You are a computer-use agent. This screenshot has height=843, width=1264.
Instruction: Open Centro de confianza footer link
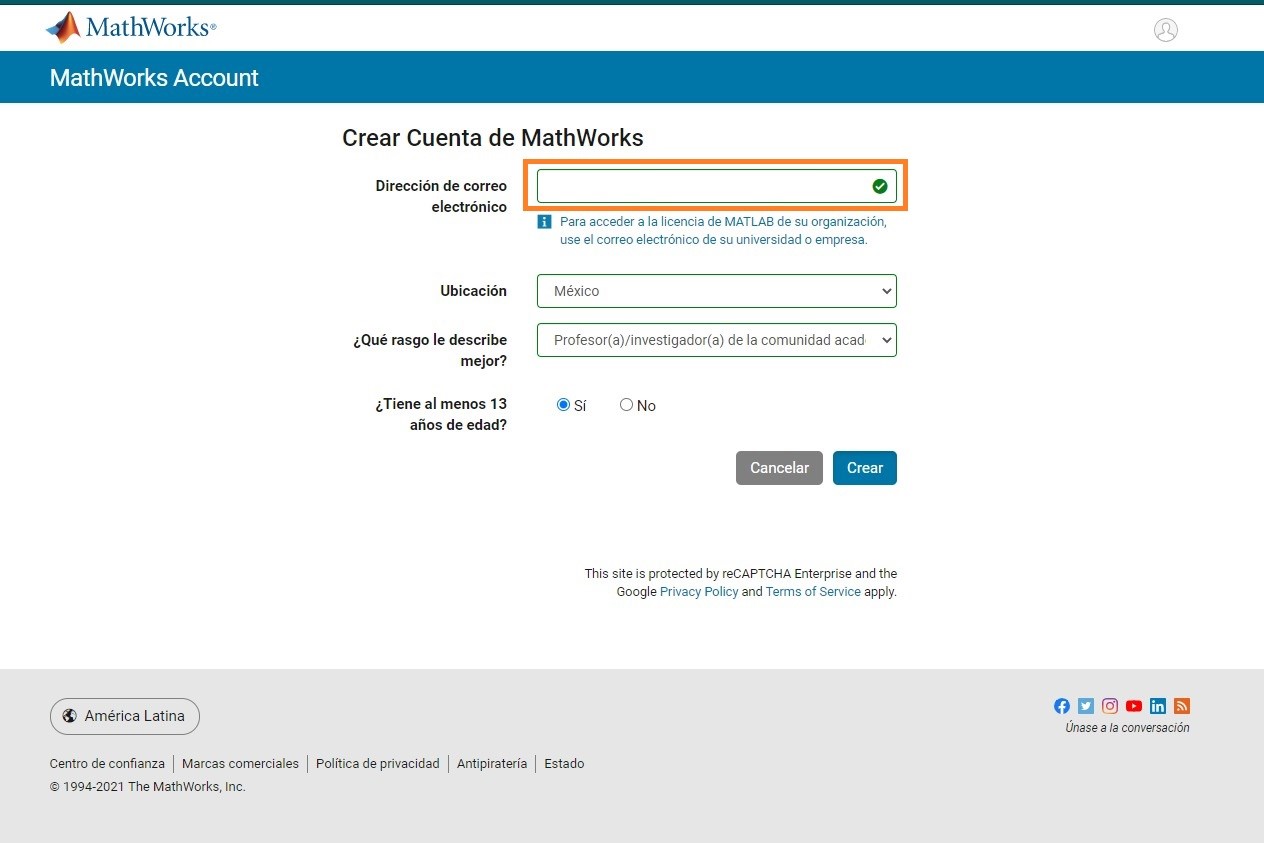coord(107,764)
